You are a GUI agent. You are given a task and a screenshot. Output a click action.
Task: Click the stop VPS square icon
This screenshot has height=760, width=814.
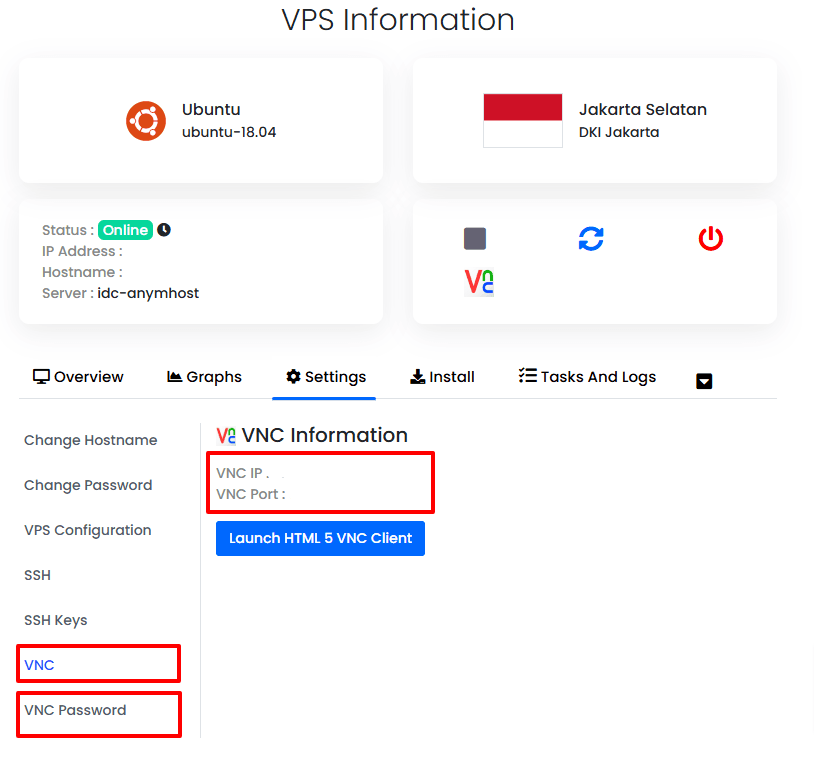475,239
